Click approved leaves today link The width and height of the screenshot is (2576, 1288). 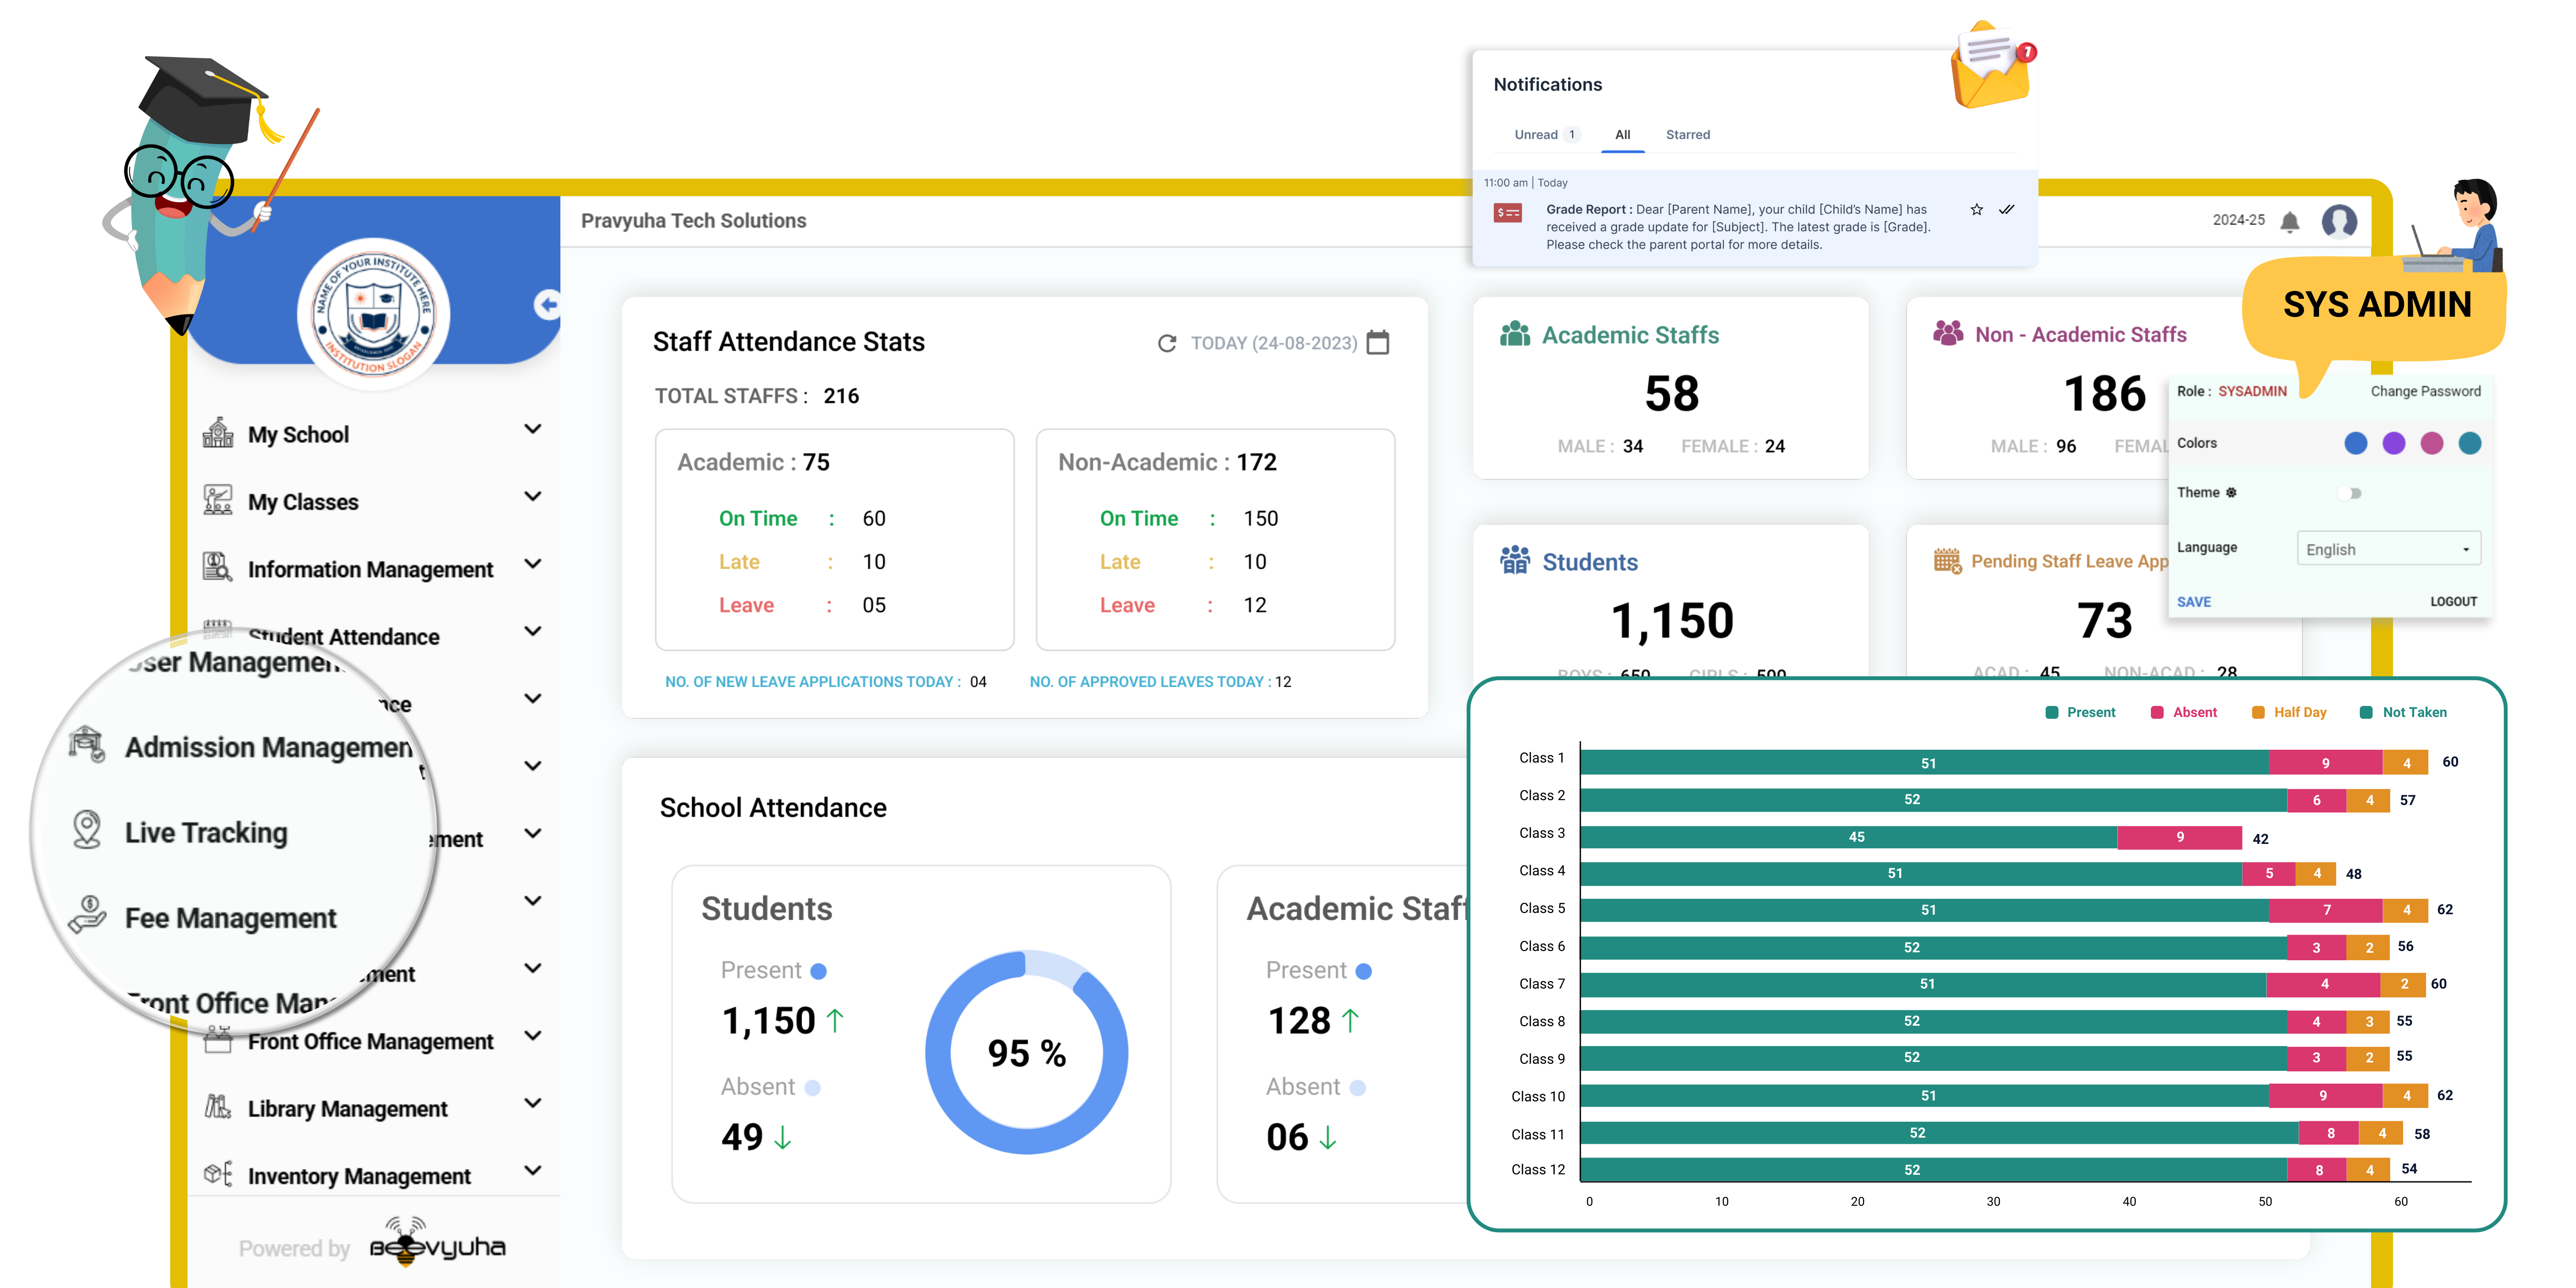point(1160,682)
